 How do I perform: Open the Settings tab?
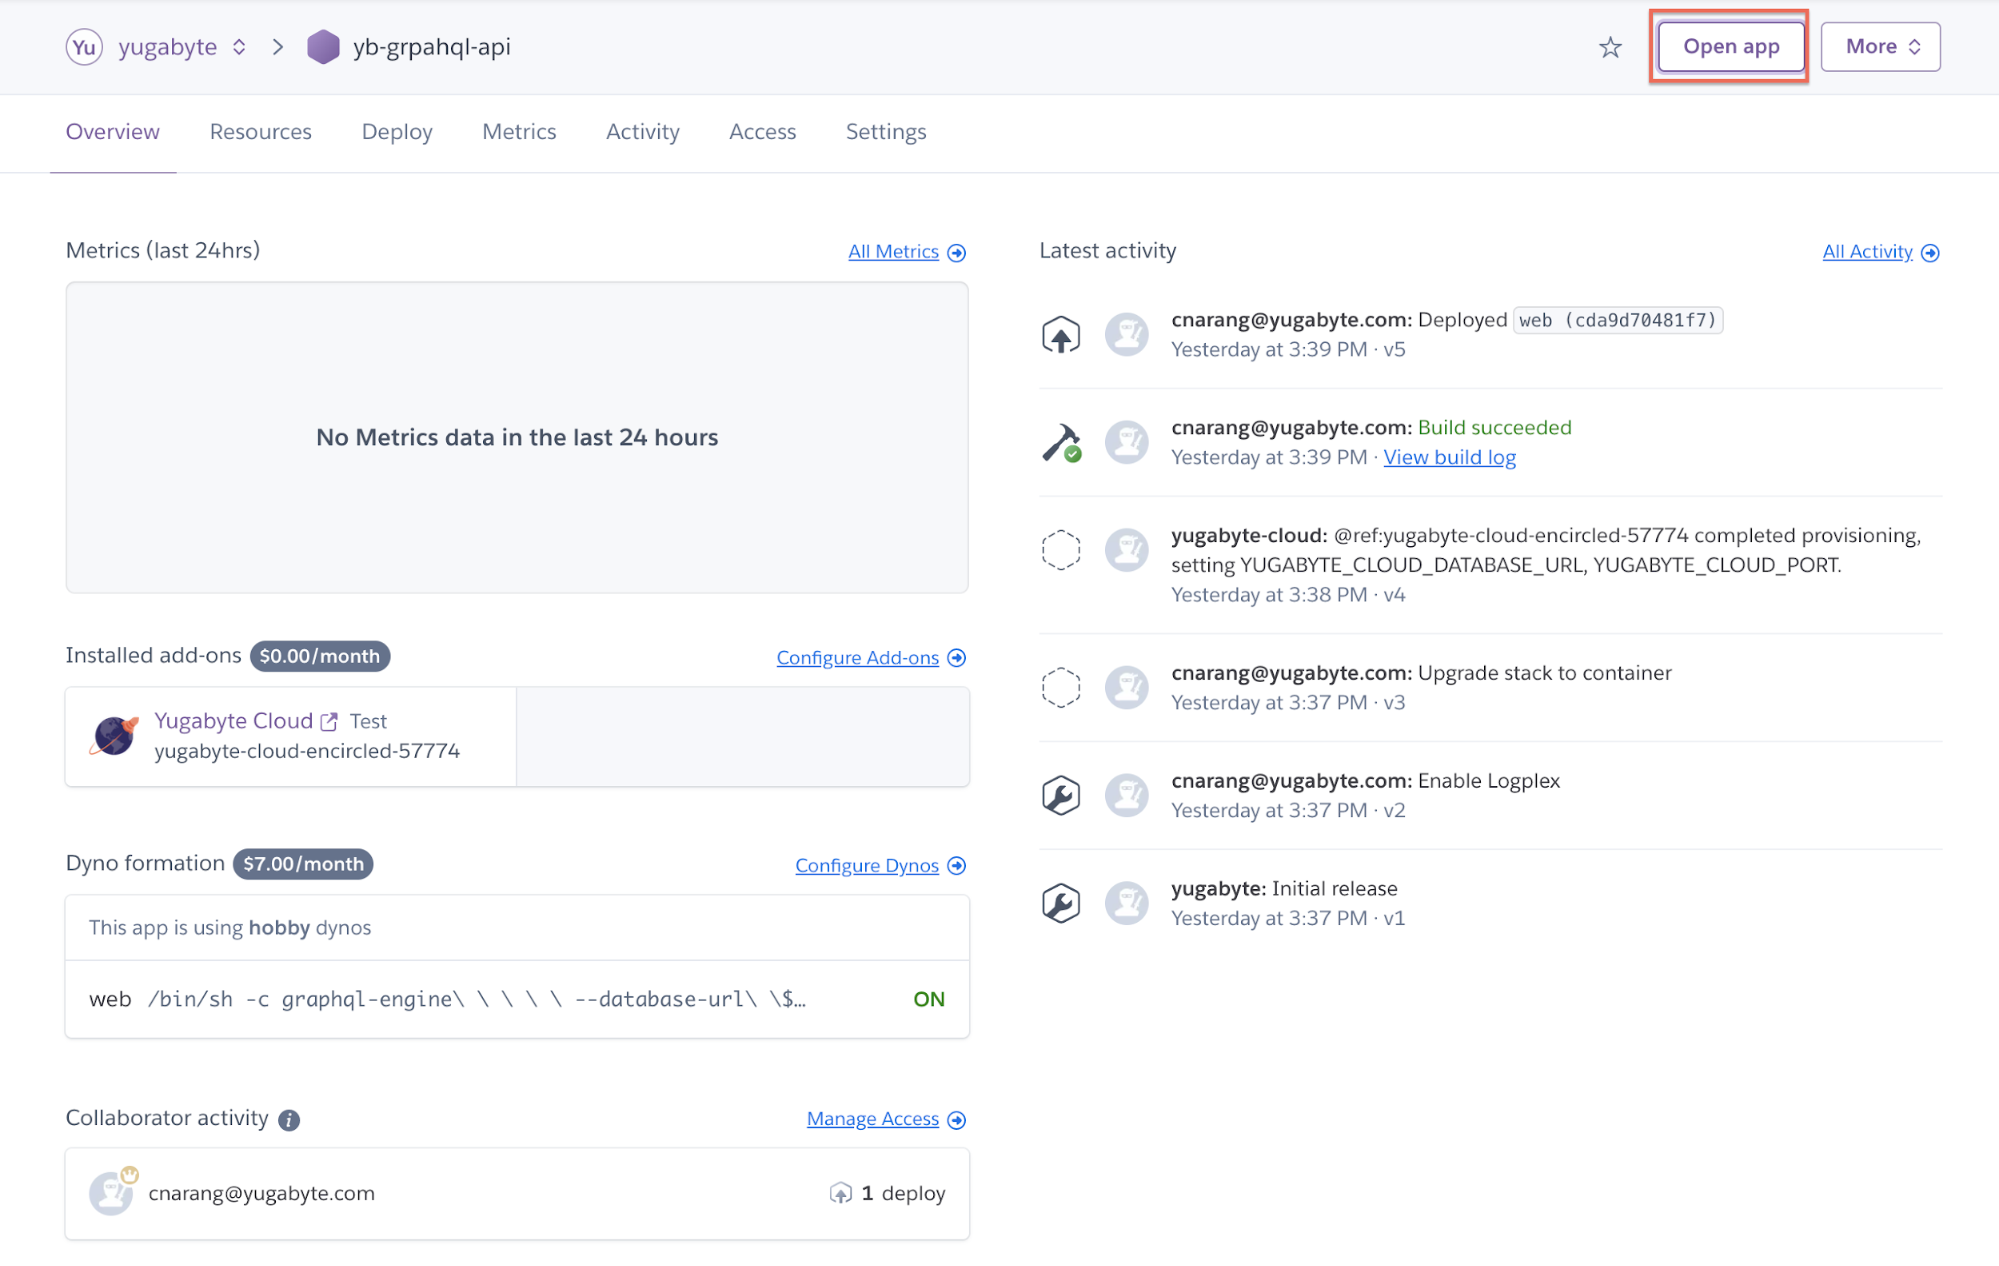click(885, 132)
